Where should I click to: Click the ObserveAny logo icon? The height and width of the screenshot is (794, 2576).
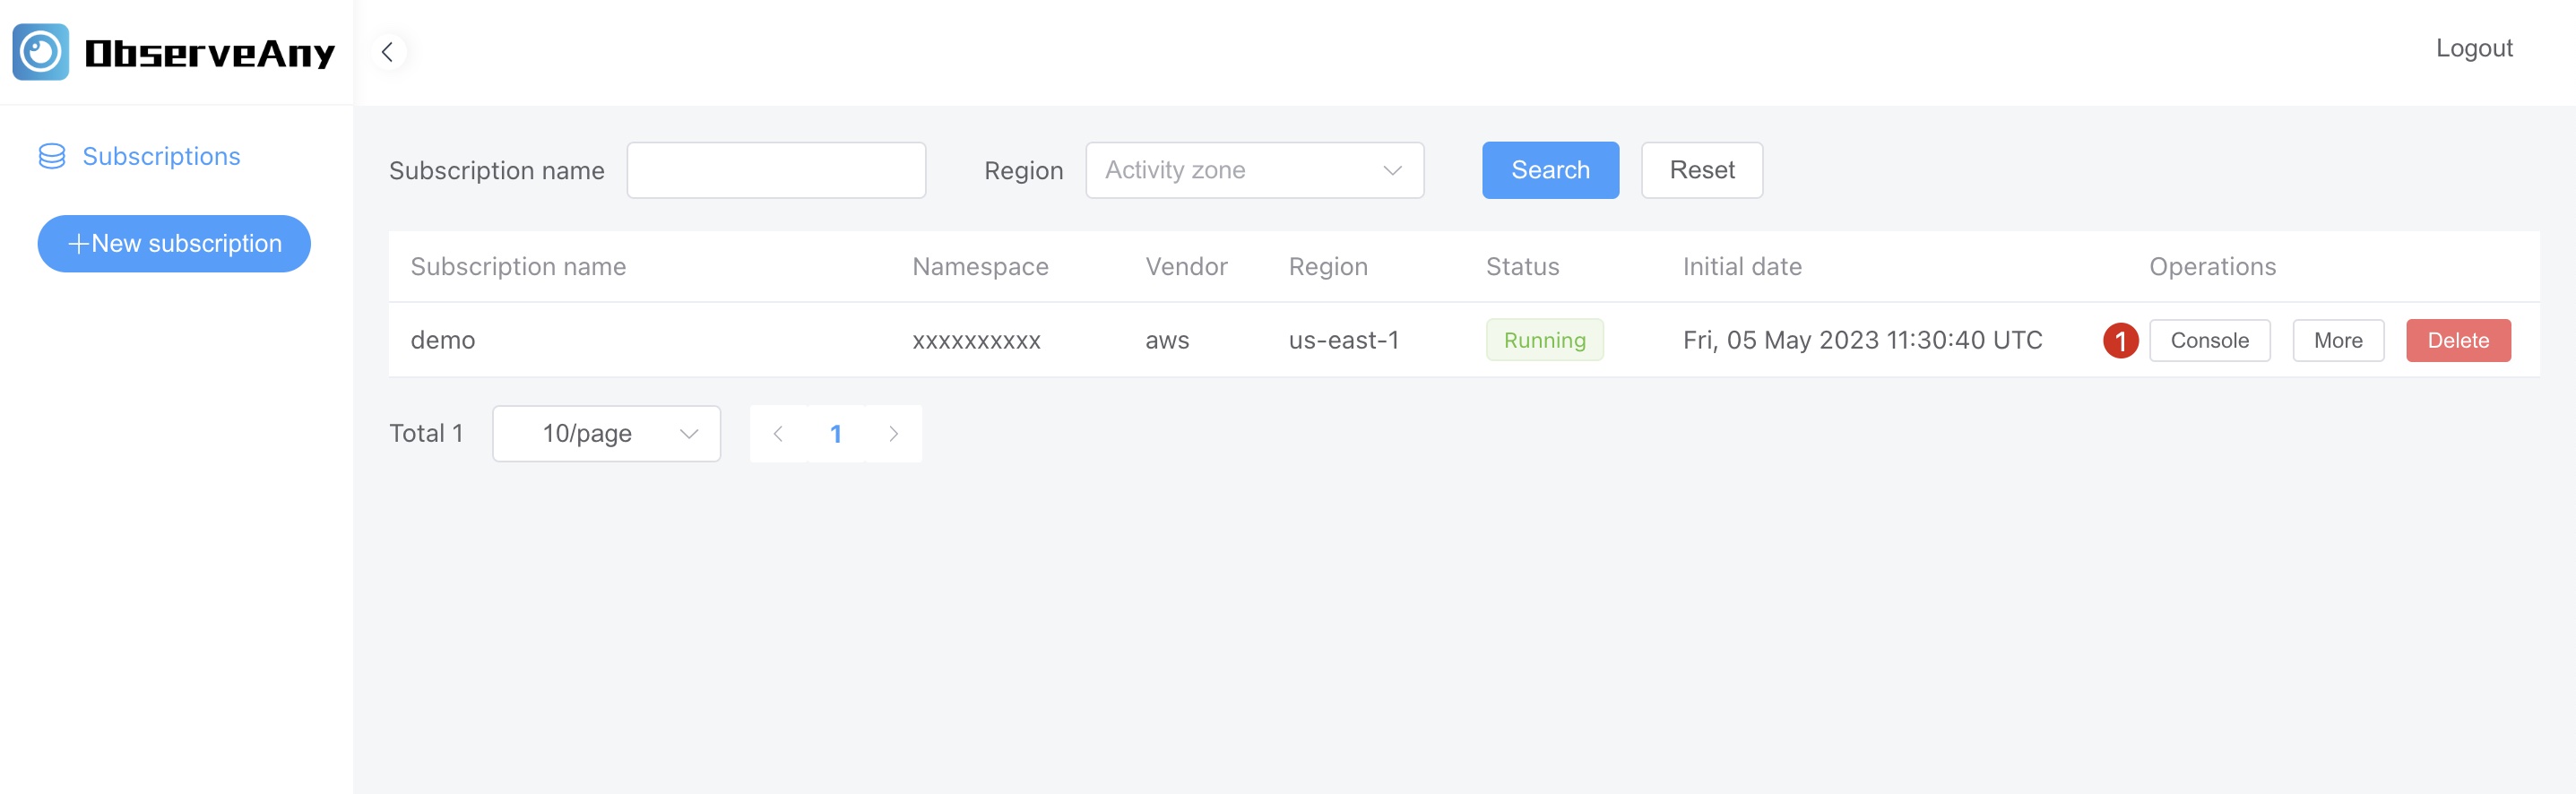(x=40, y=52)
